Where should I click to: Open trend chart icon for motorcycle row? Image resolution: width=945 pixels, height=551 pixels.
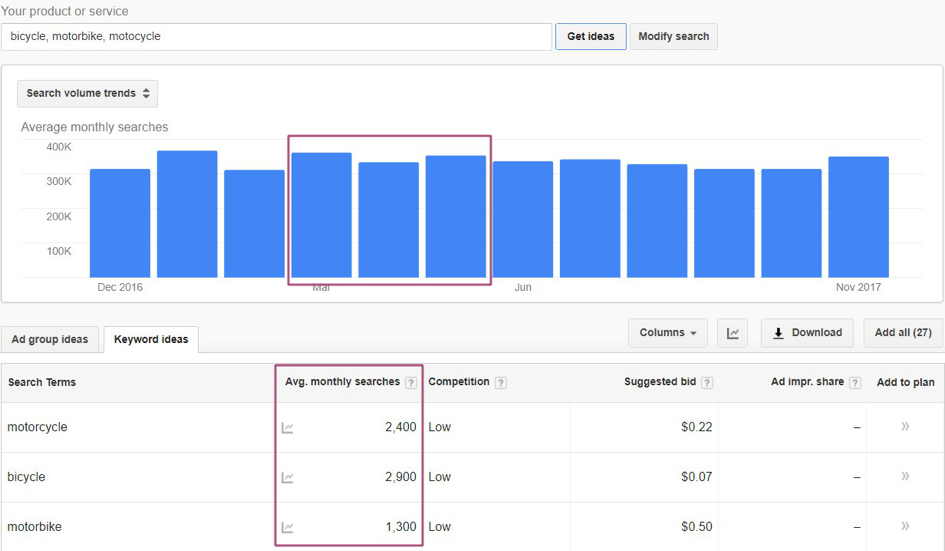click(x=288, y=428)
